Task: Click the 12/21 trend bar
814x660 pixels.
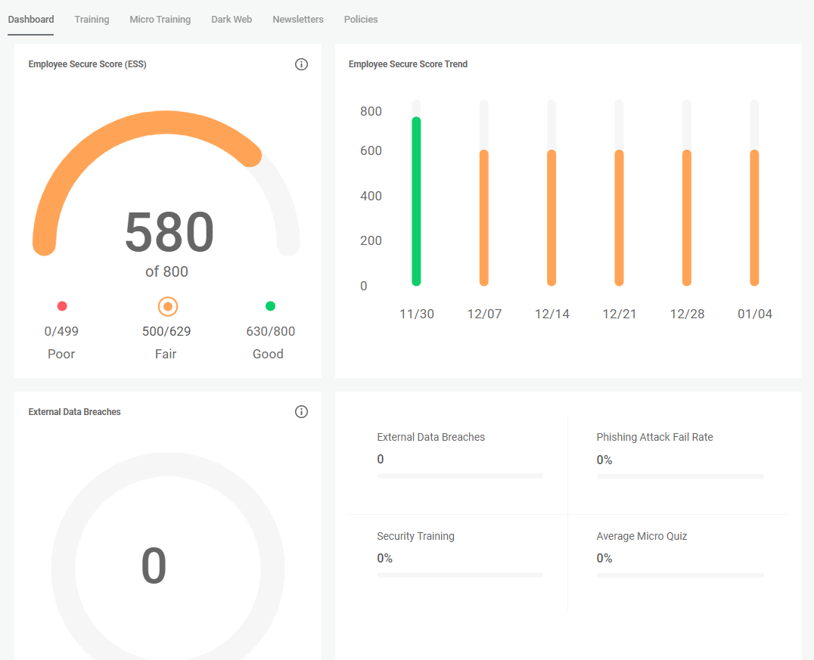Action: 619,218
